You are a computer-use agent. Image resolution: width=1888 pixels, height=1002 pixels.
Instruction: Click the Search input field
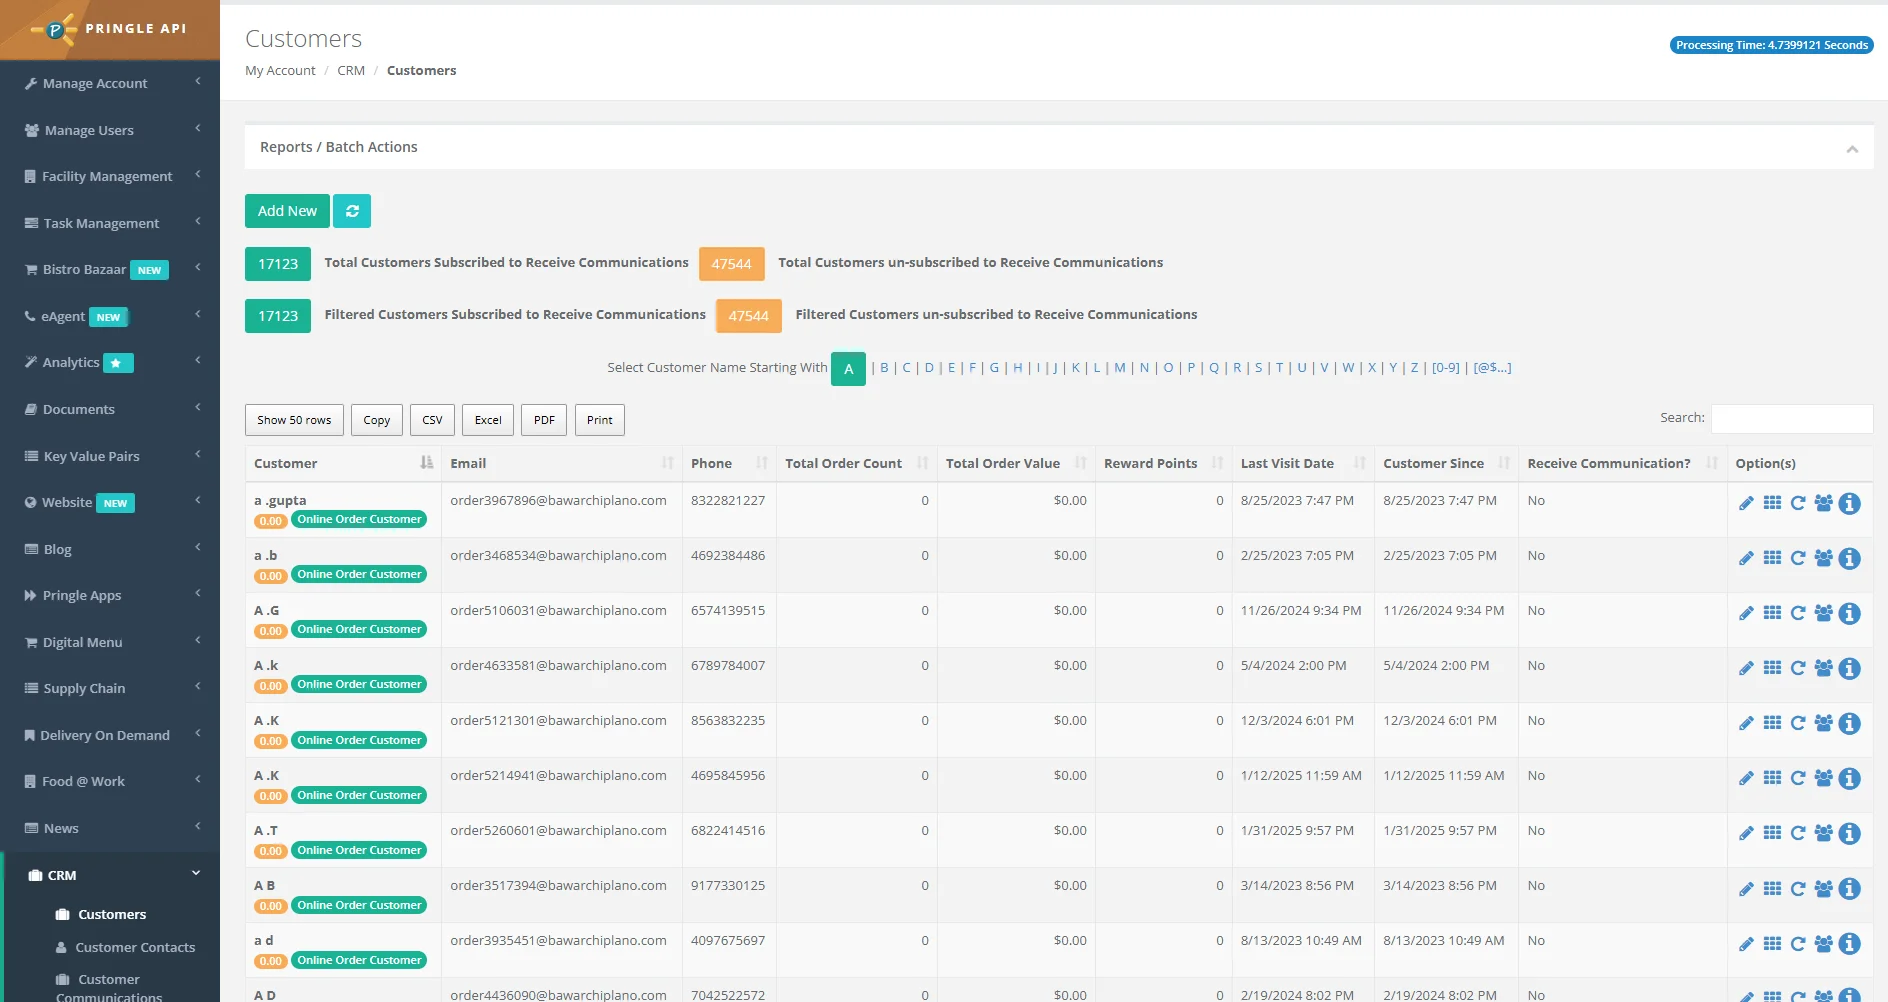click(1791, 418)
